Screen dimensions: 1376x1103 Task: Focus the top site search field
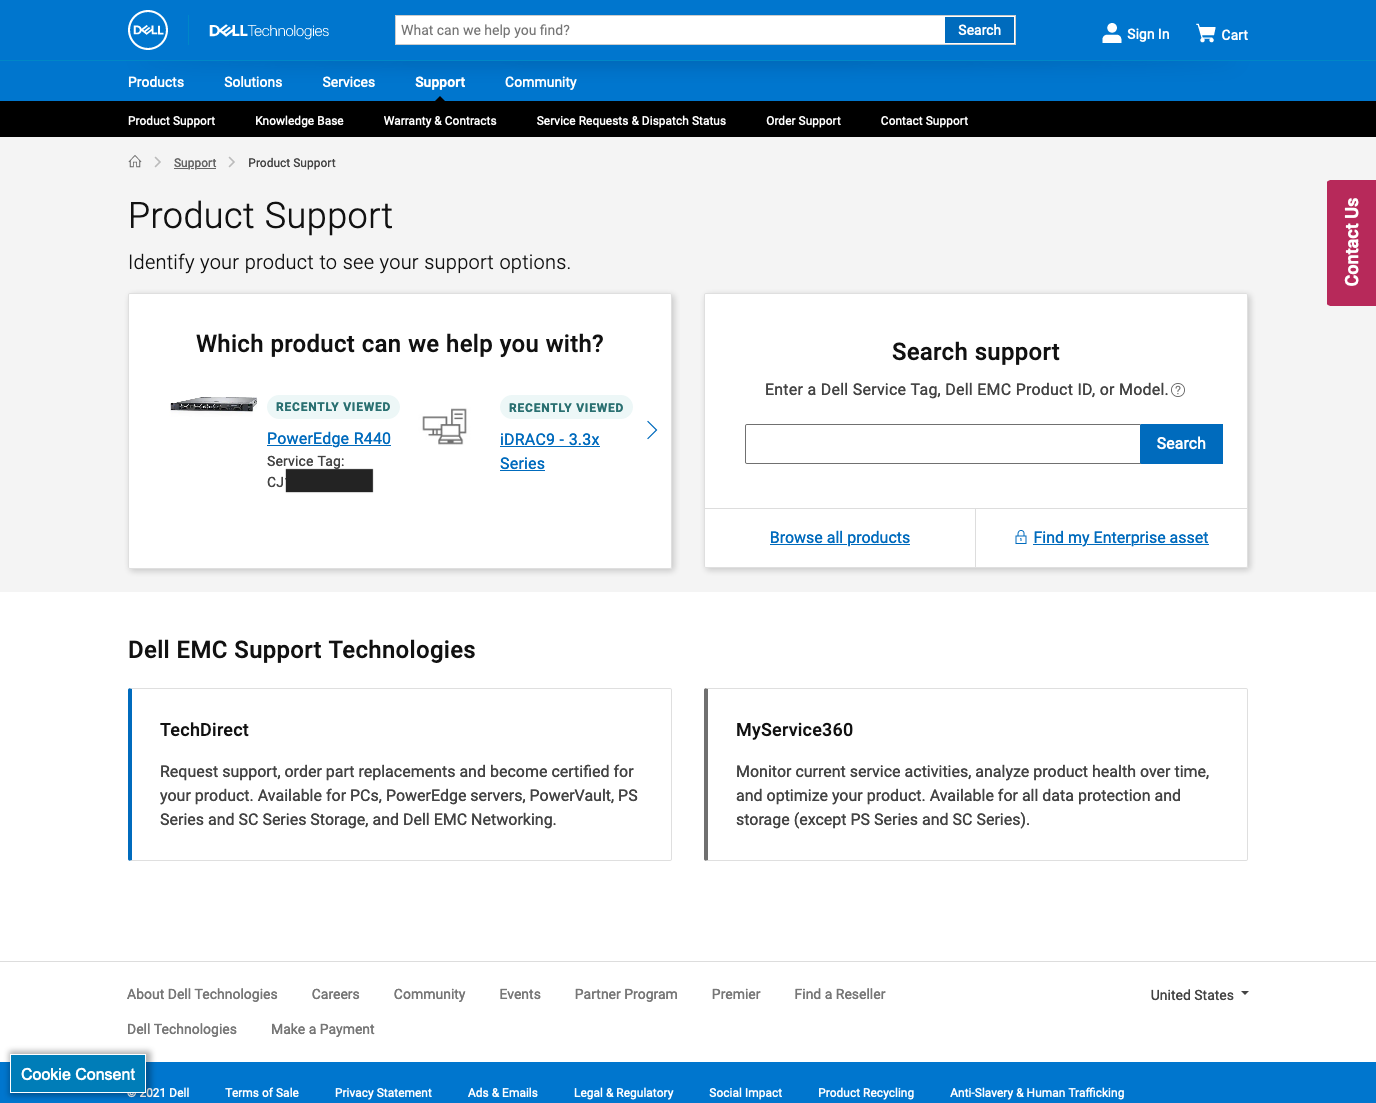[x=670, y=30]
